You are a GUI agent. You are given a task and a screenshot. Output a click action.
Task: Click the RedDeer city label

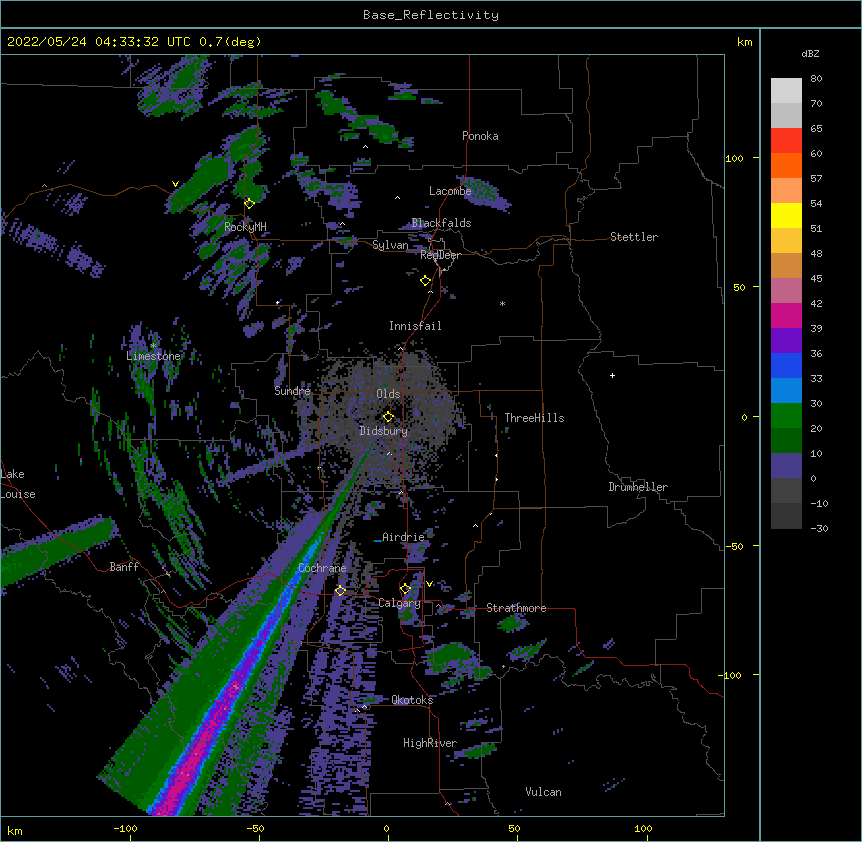[440, 255]
